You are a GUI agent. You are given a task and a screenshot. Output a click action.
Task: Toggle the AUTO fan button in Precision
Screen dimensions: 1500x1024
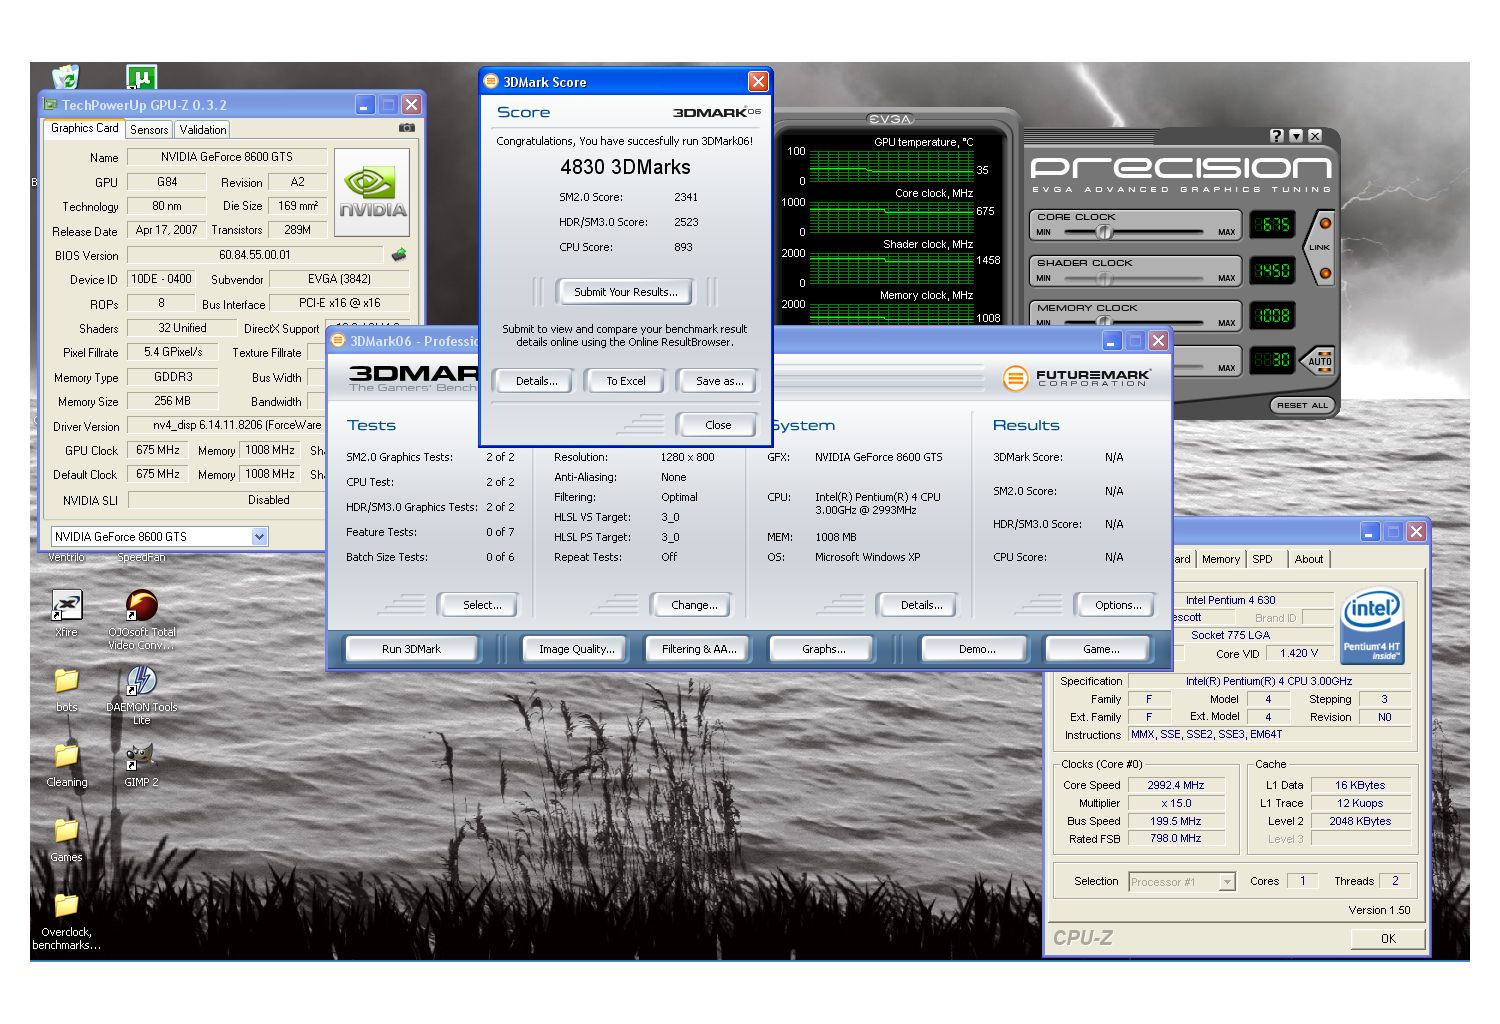[x=1320, y=360]
